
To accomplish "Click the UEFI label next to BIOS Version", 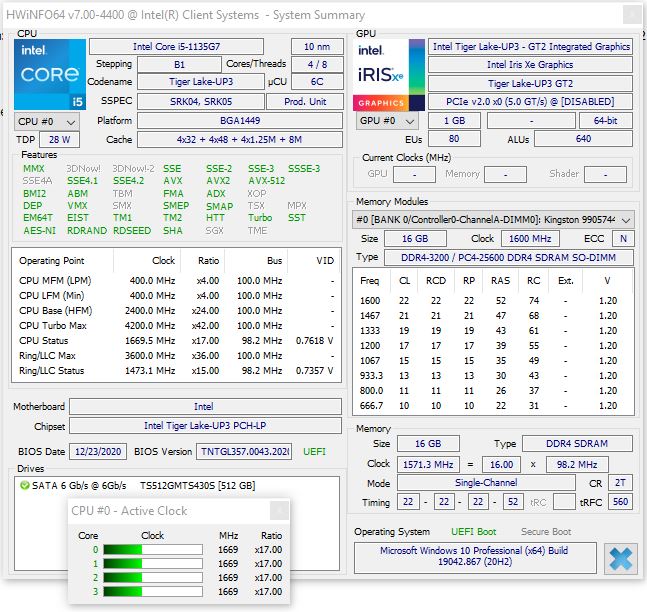I will tap(314, 451).
